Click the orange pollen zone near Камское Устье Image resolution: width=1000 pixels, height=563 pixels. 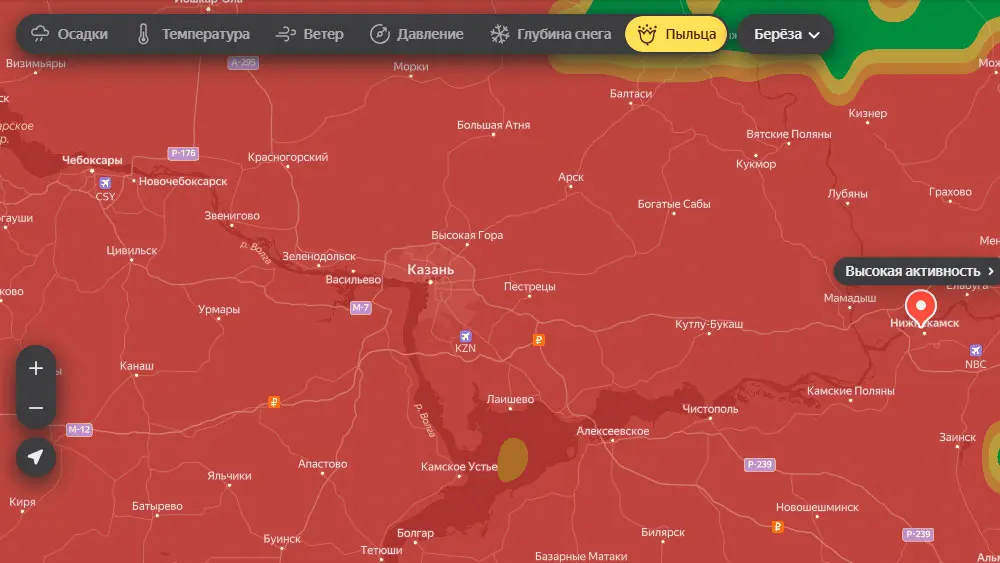pyautogui.click(x=513, y=459)
